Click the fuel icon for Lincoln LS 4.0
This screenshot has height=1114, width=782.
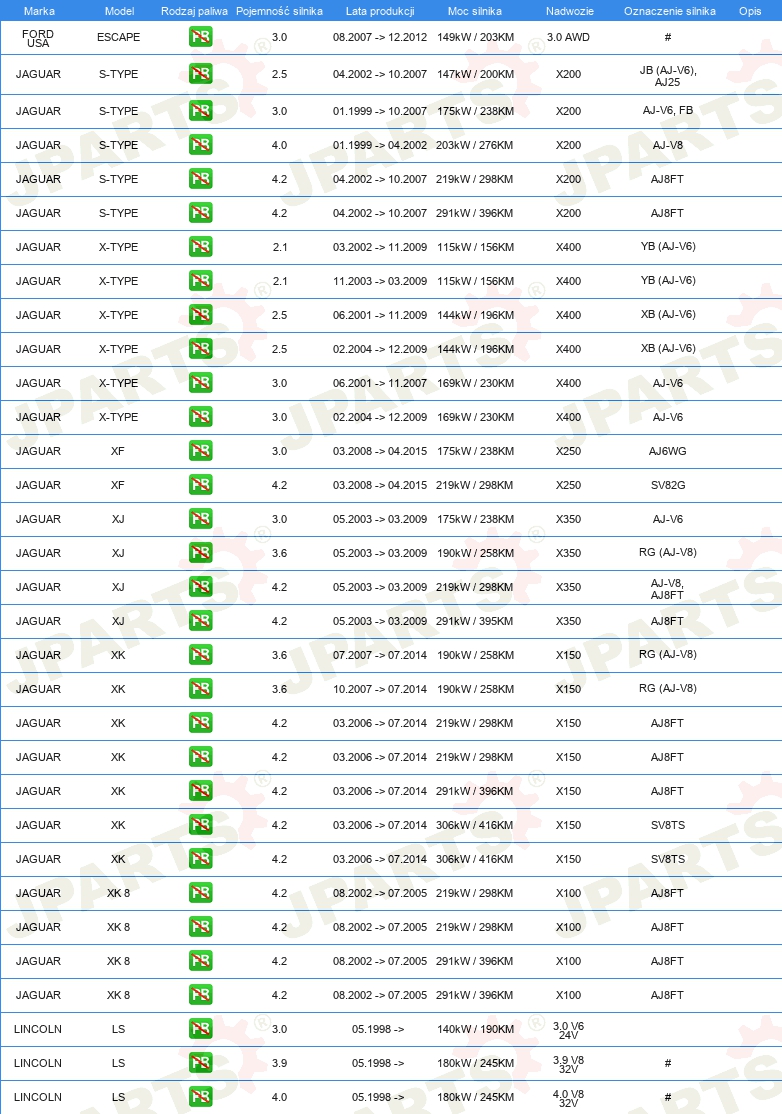201,1097
